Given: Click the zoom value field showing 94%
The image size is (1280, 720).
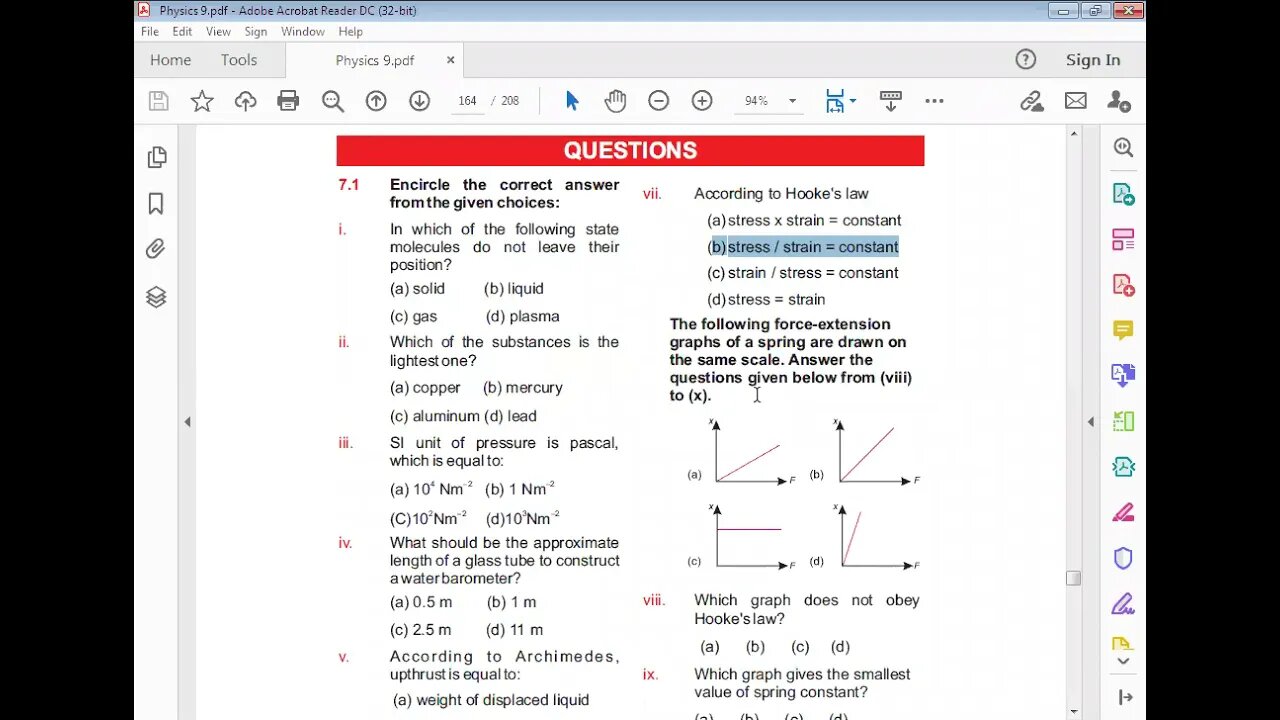Looking at the screenshot, I should coord(757,101).
